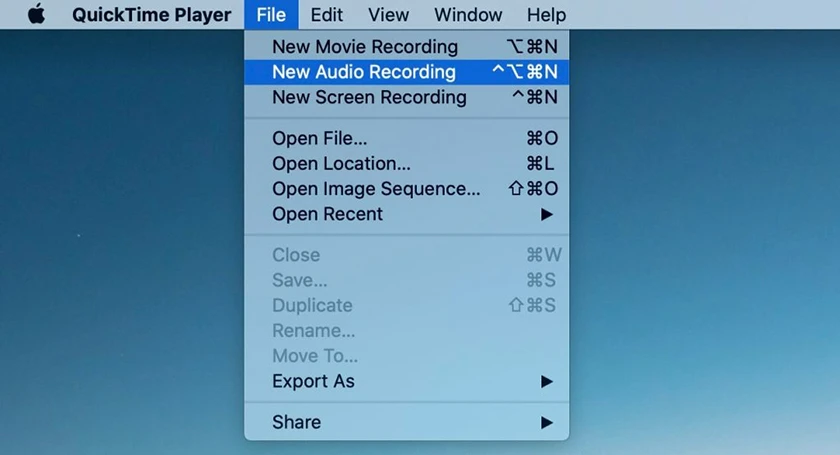Select Open Location… menu entry
The height and width of the screenshot is (455, 840).
[407, 163]
